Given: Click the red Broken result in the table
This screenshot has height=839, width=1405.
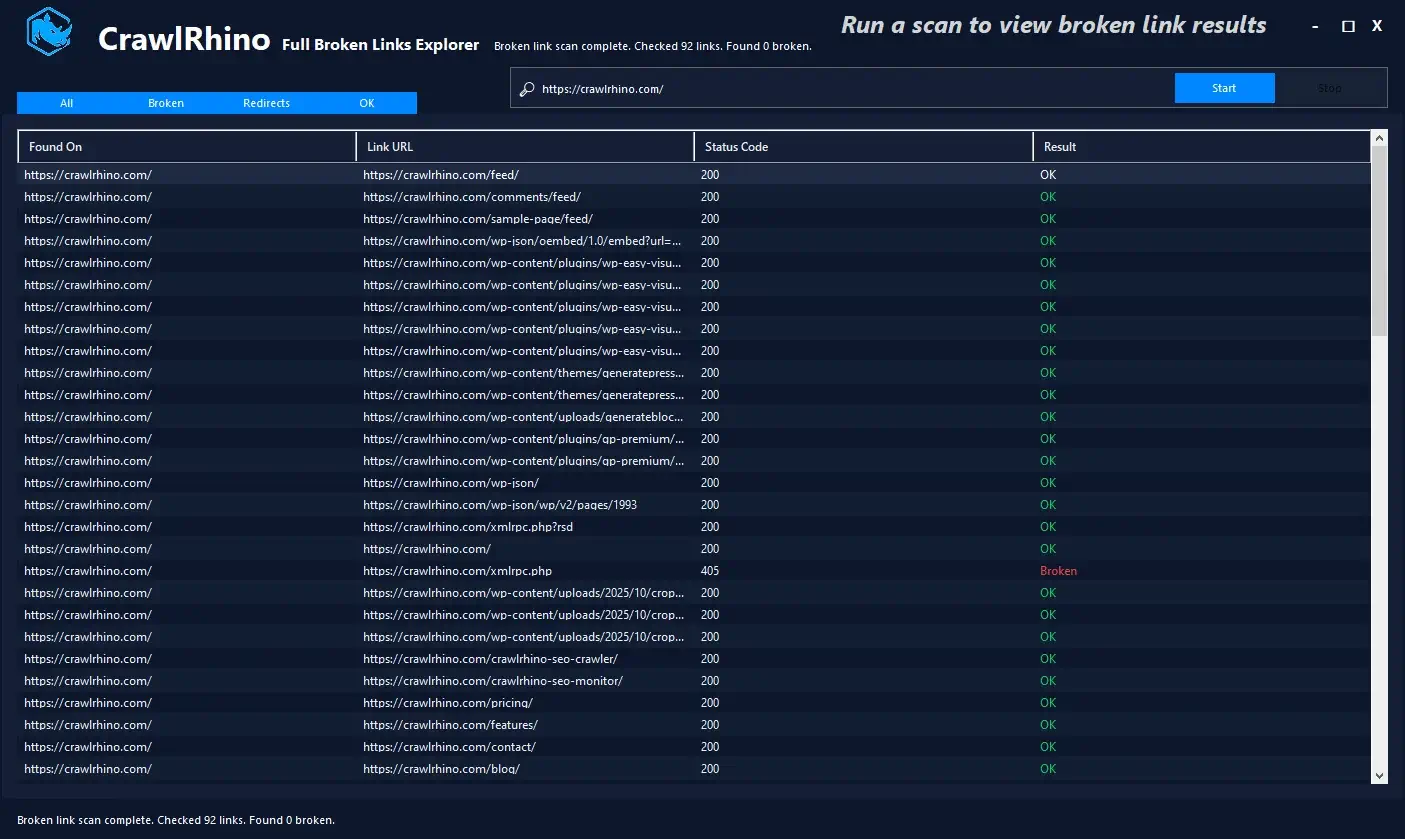Looking at the screenshot, I should pyautogui.click(x=1058, y=571).
